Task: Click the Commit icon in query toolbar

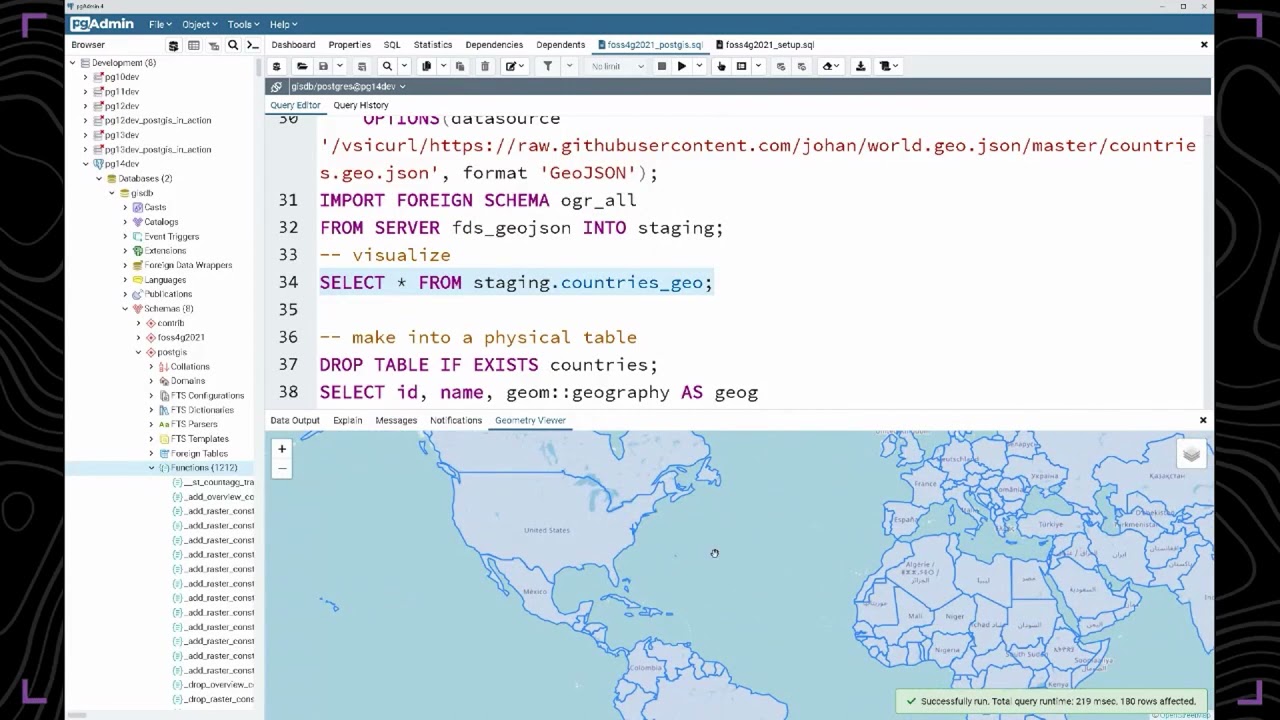Action: (x=781, y=66)
